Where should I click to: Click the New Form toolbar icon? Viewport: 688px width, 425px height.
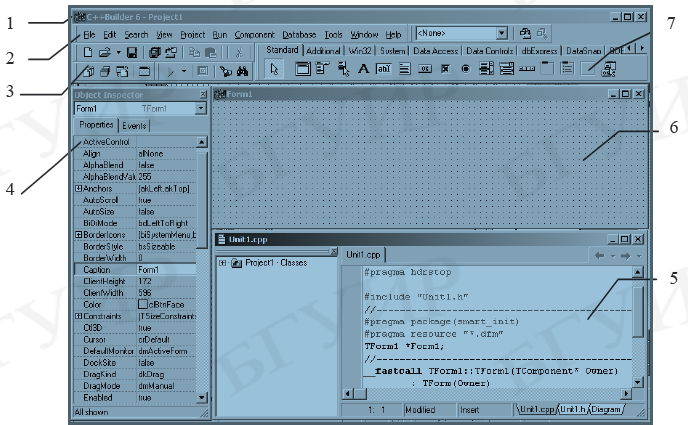coord(144,71)
